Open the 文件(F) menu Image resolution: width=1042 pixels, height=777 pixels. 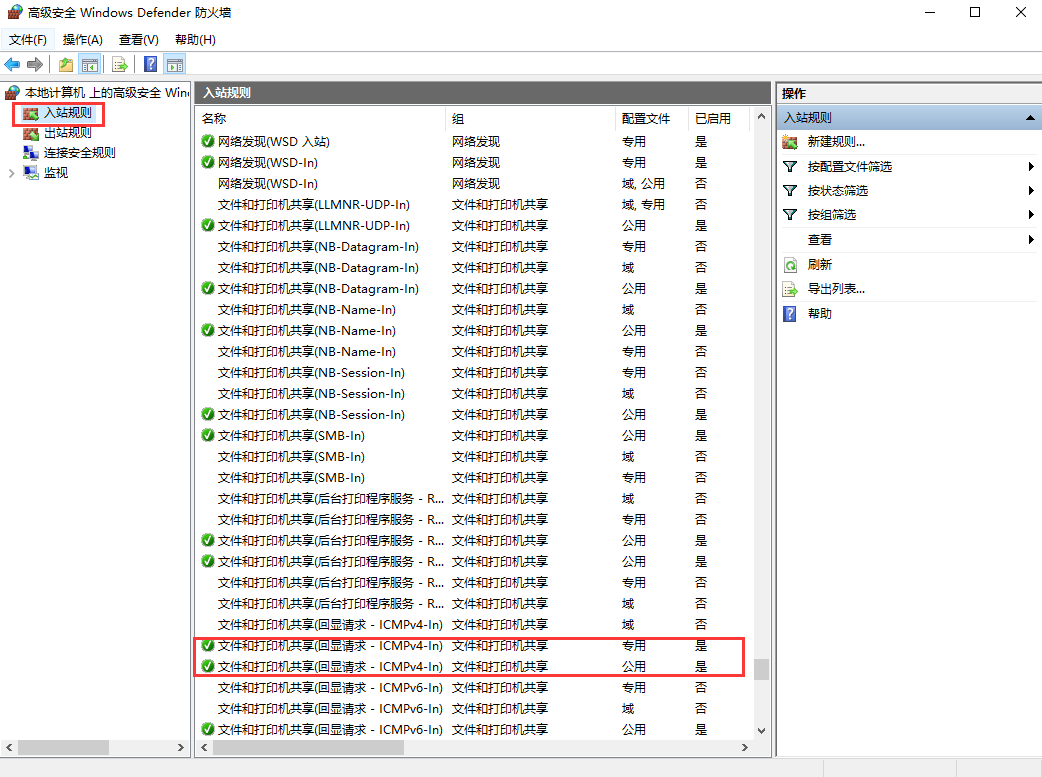pyautogui.click(x=28, y=40)
